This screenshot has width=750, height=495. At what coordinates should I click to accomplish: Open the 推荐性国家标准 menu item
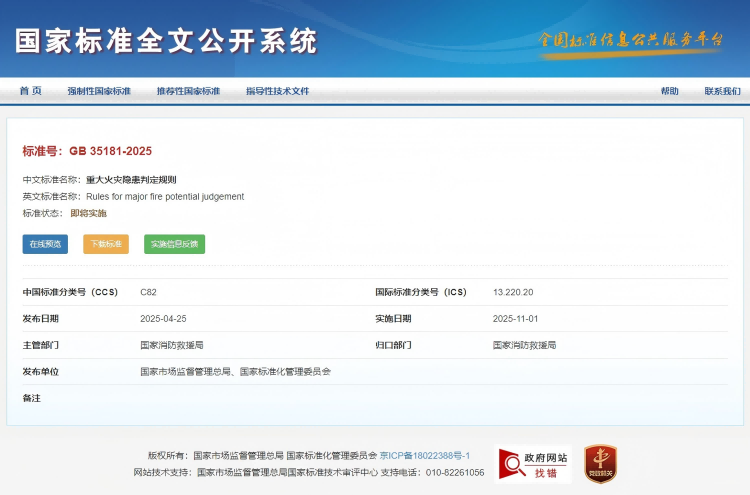188,91
